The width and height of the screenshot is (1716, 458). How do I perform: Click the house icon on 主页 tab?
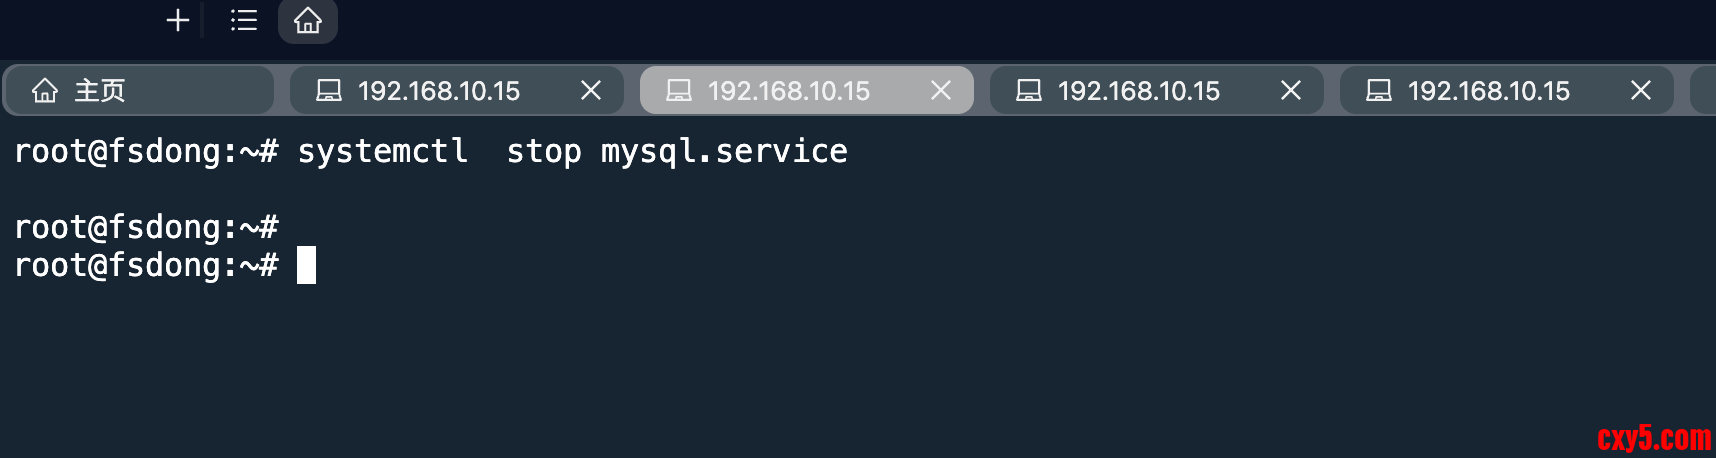[x=45, y=91]
